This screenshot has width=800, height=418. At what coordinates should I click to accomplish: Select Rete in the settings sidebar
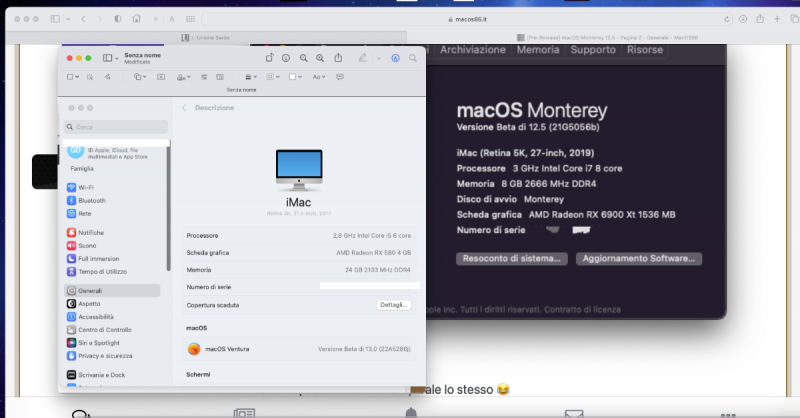click(x=79, y=214)
